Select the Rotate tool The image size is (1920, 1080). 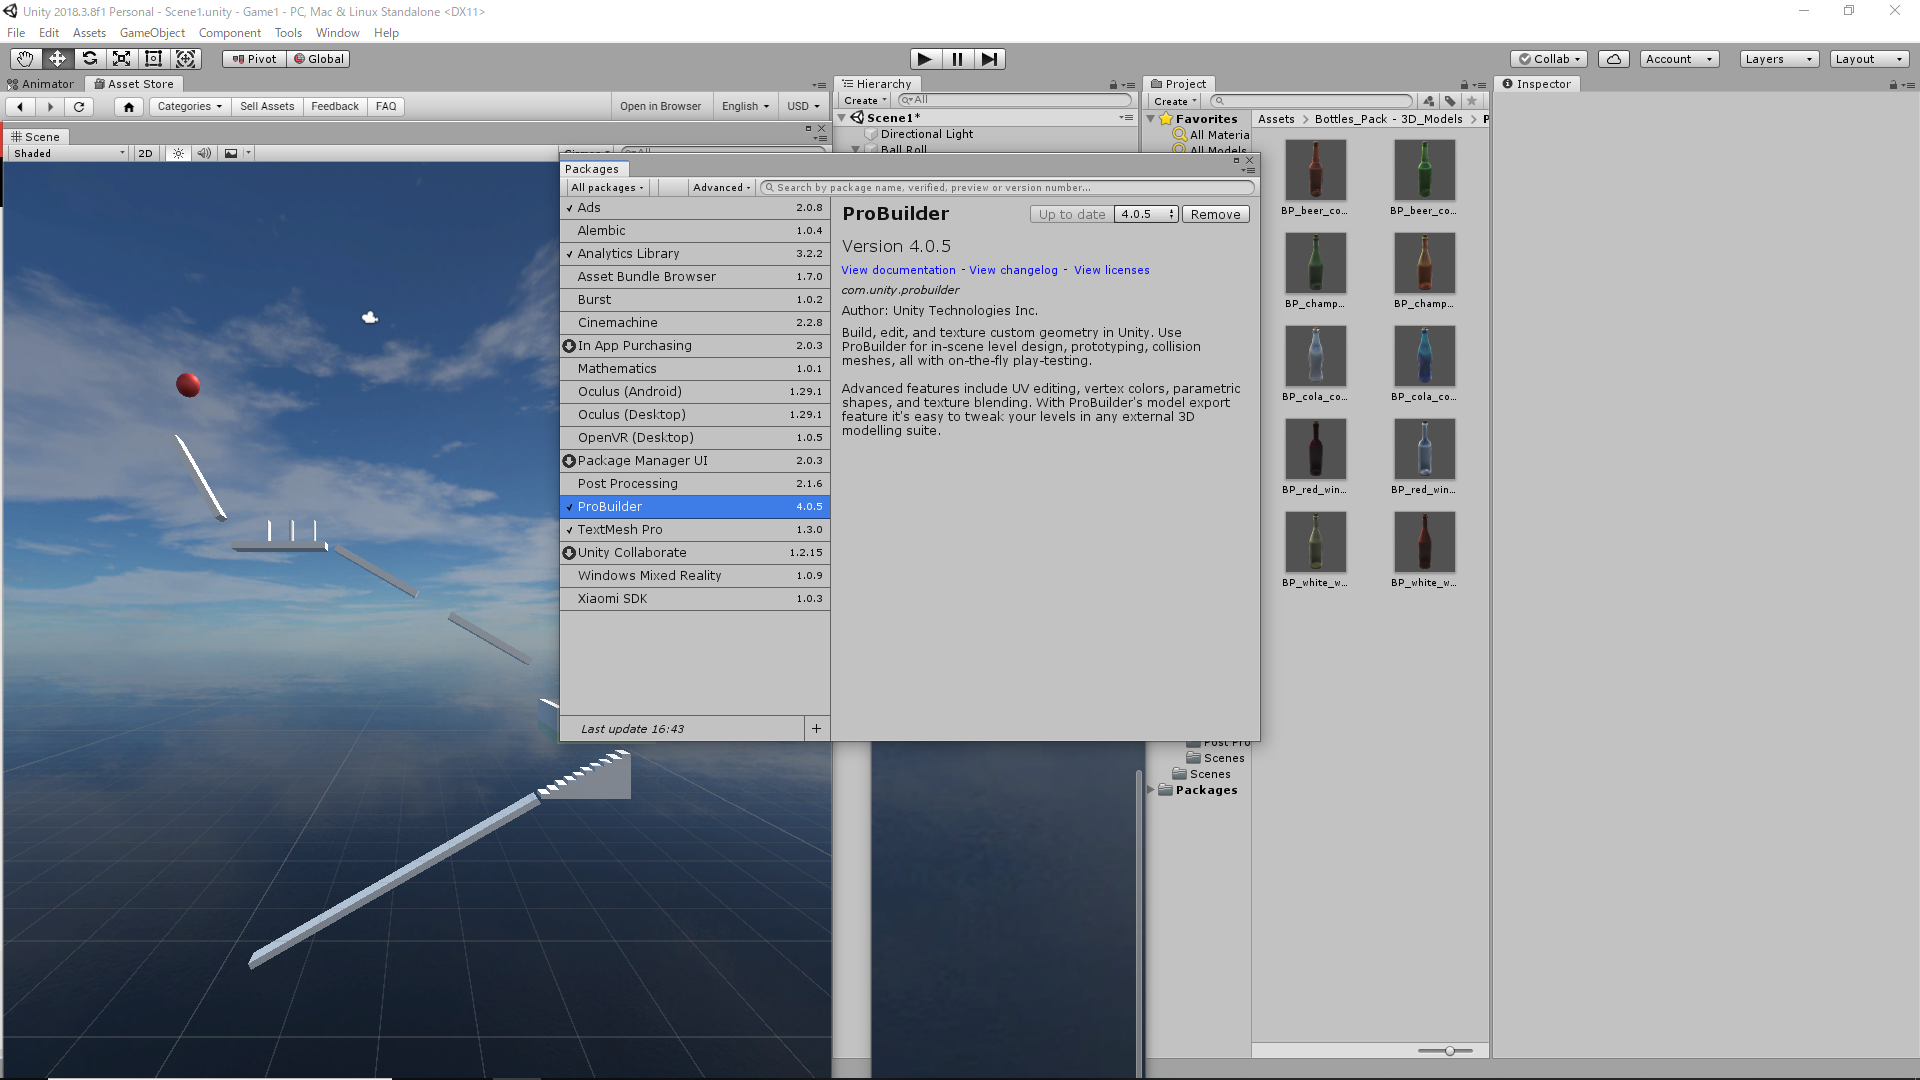pyautogui.click(x=89, y=59)
